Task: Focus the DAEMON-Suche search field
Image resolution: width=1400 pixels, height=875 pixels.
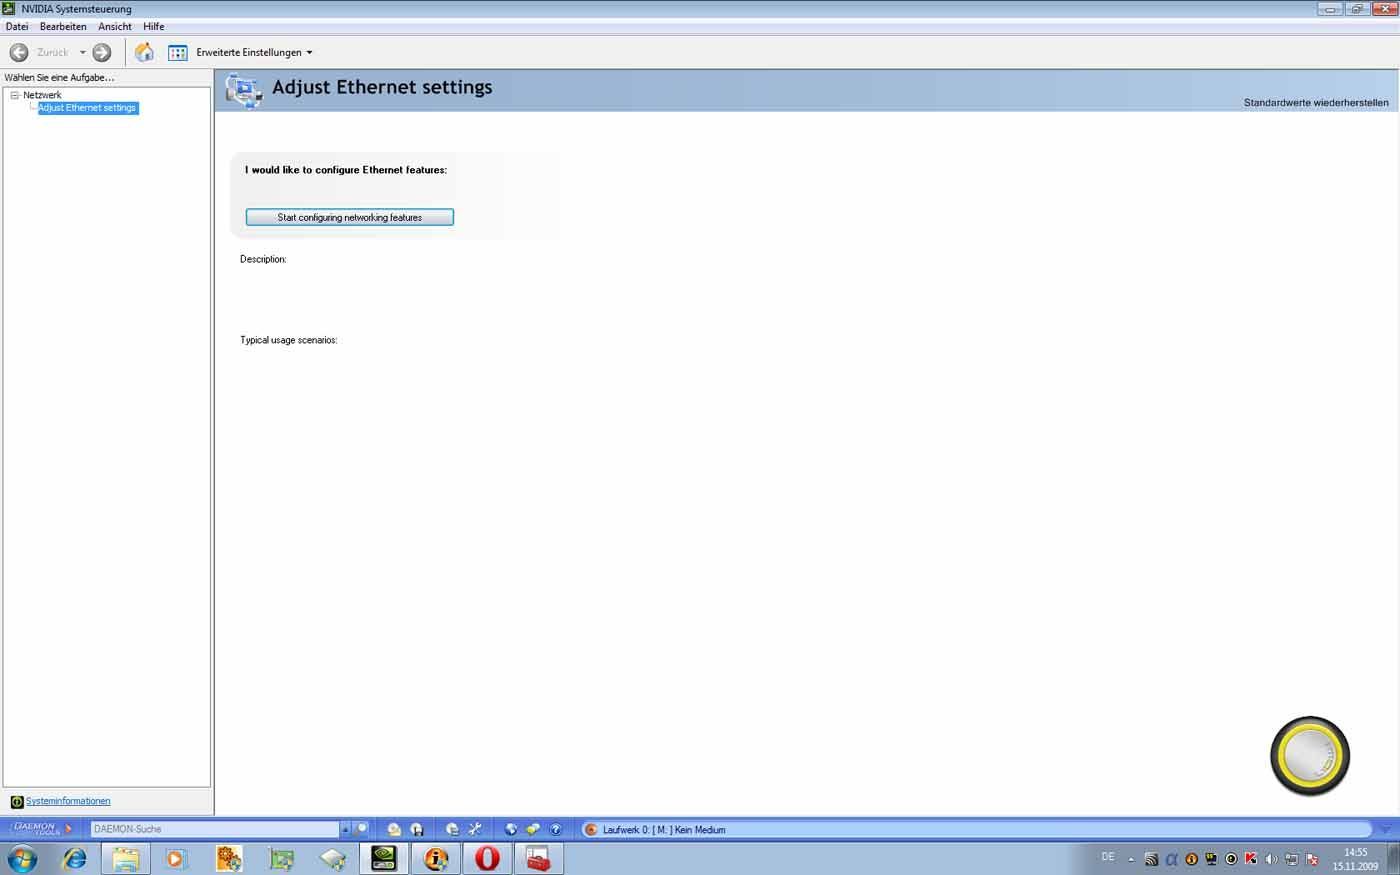Action: click(x=215, y=829)
